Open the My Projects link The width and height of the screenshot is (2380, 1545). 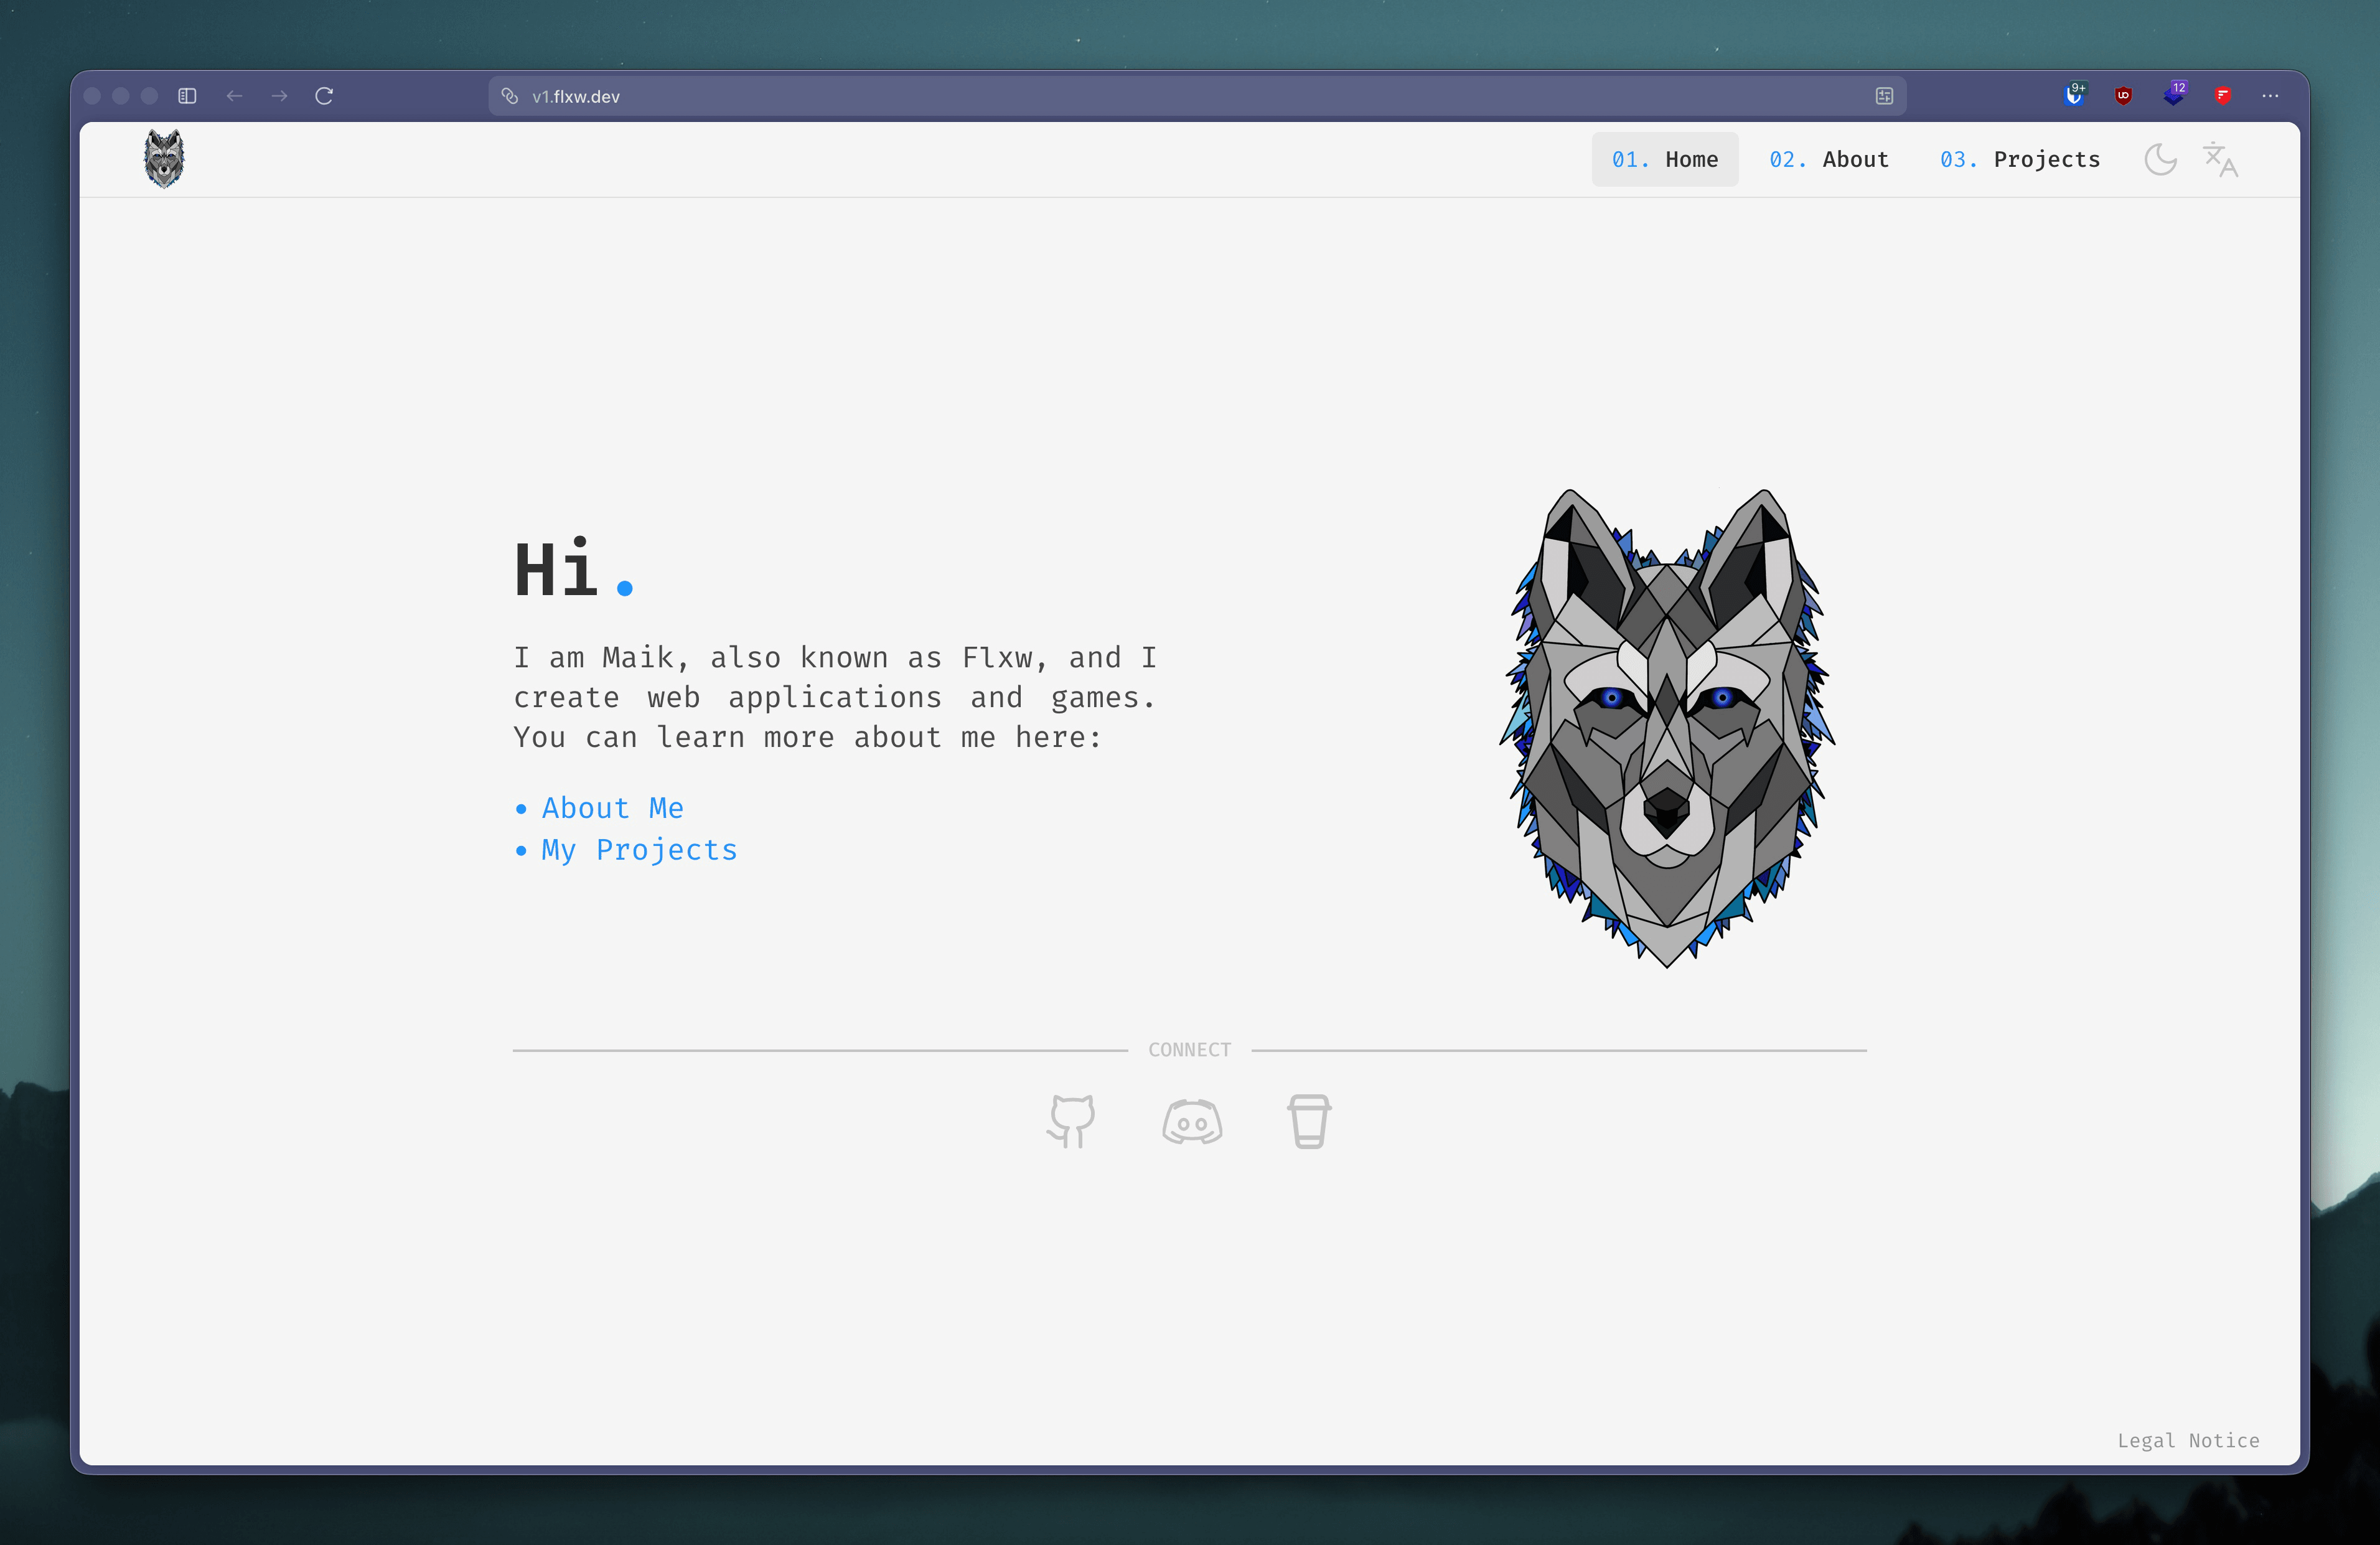coord(638,849)
